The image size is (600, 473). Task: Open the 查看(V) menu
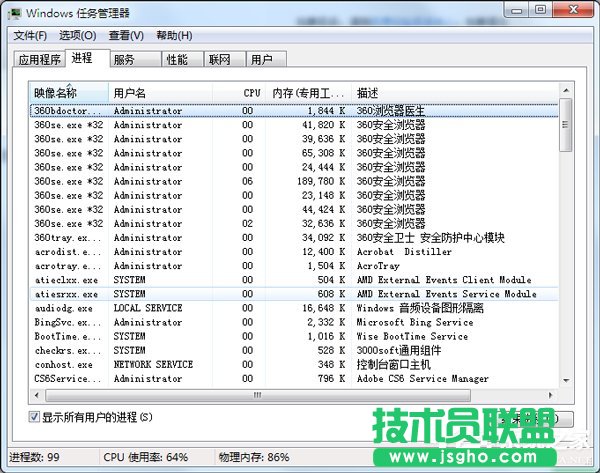126,36
